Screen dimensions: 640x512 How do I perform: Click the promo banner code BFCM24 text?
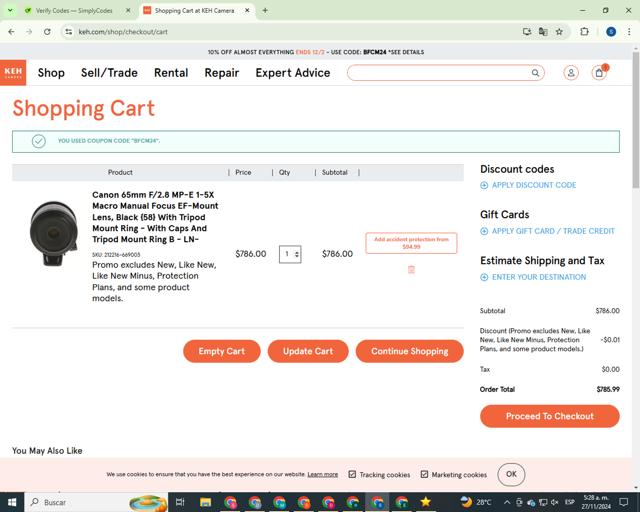click(374, 52)
